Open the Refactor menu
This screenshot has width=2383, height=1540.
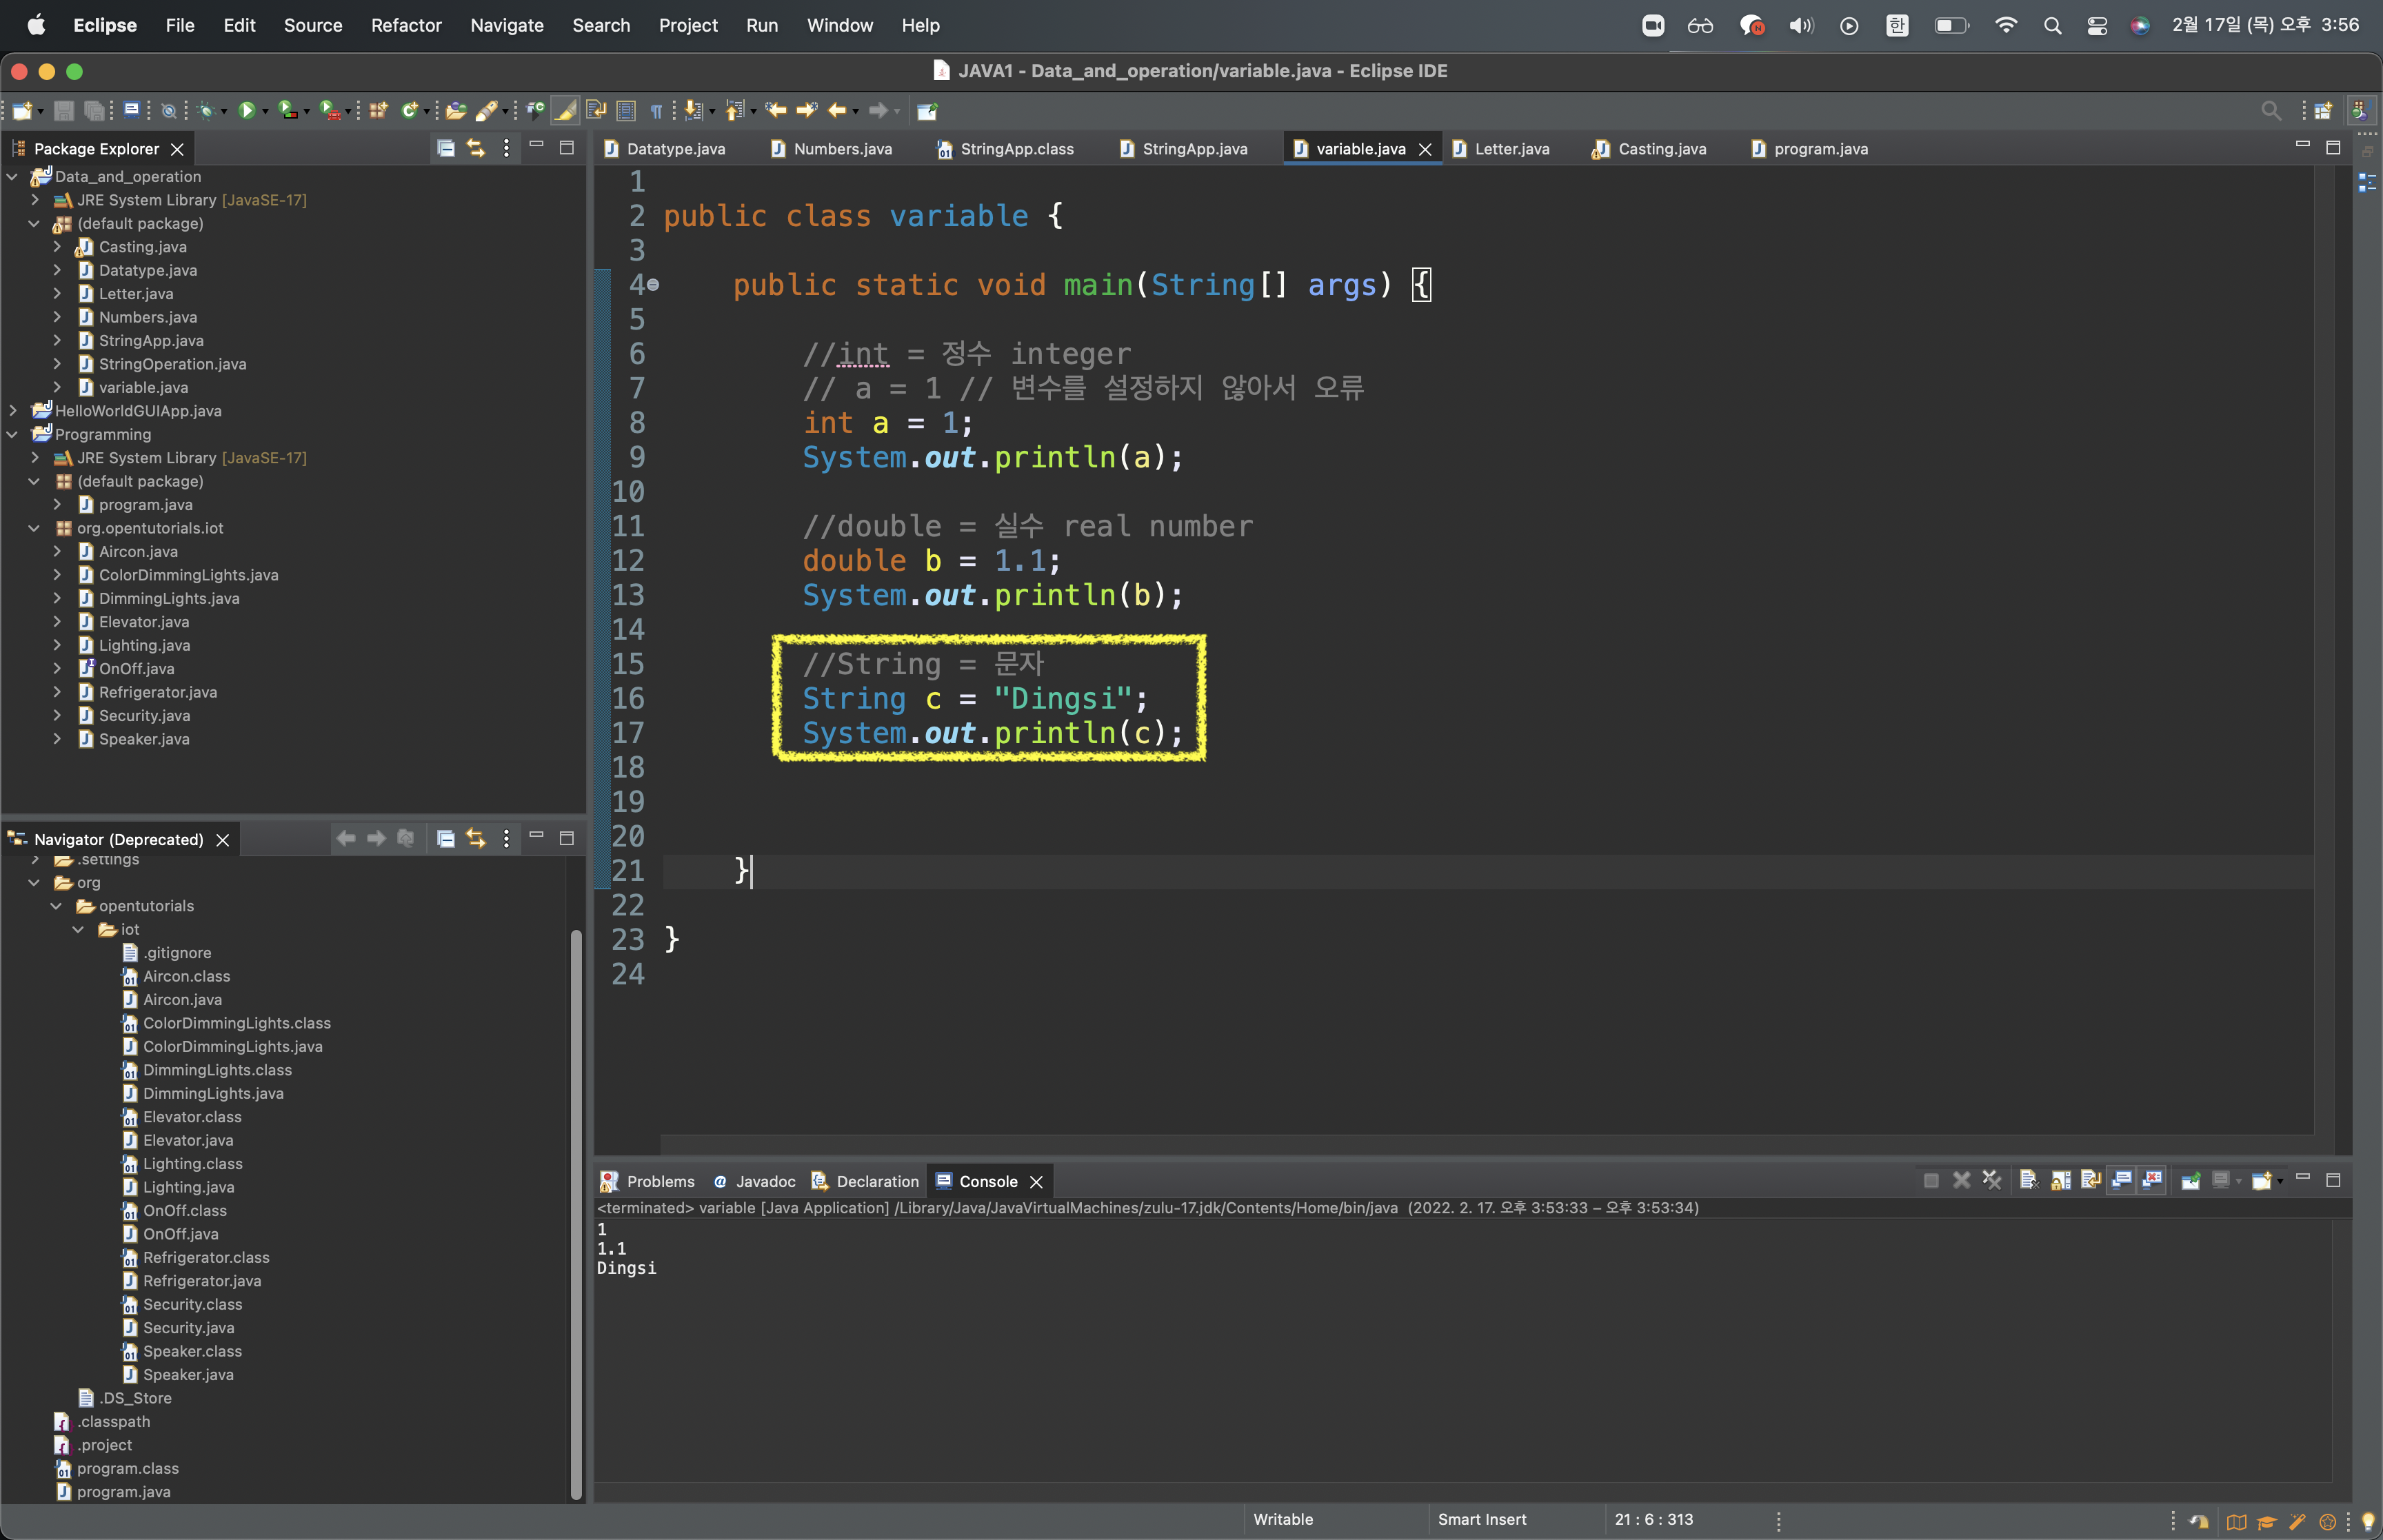coord(405,25)
